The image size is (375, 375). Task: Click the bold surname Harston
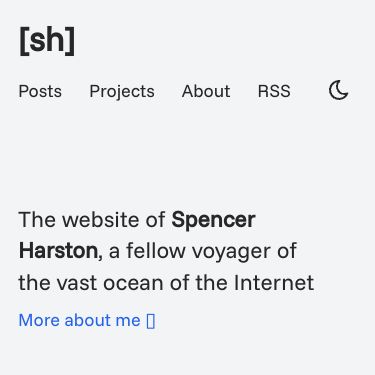coord(58,251)
